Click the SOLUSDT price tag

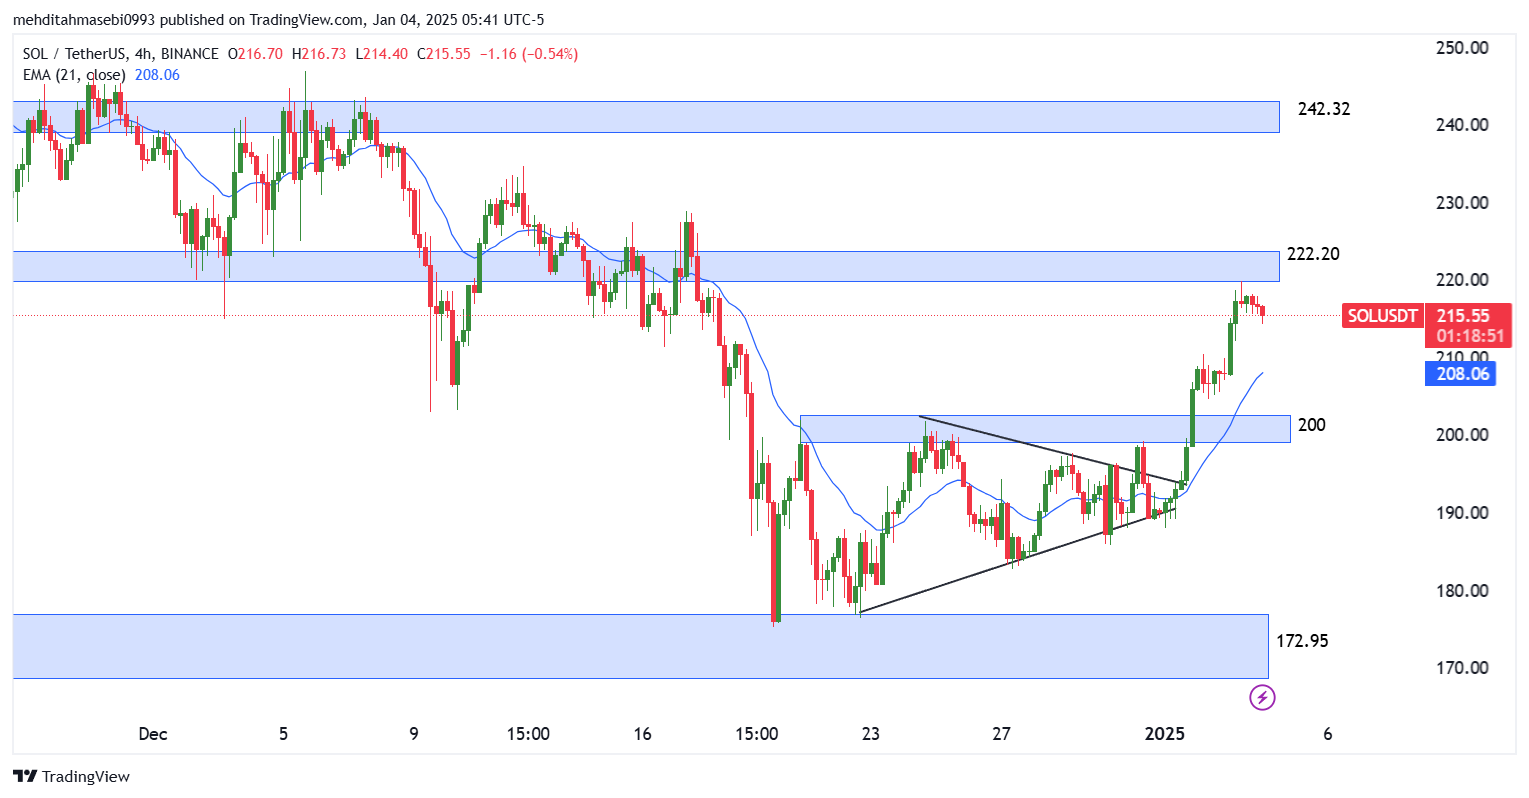point(1382,316)
